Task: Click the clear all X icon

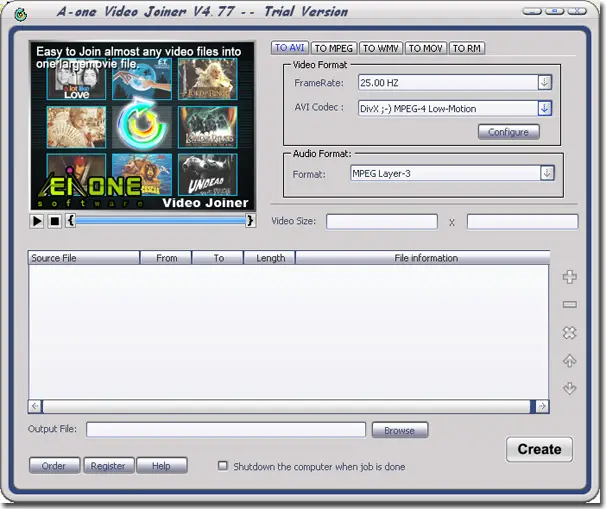Action: coord(570,332)
